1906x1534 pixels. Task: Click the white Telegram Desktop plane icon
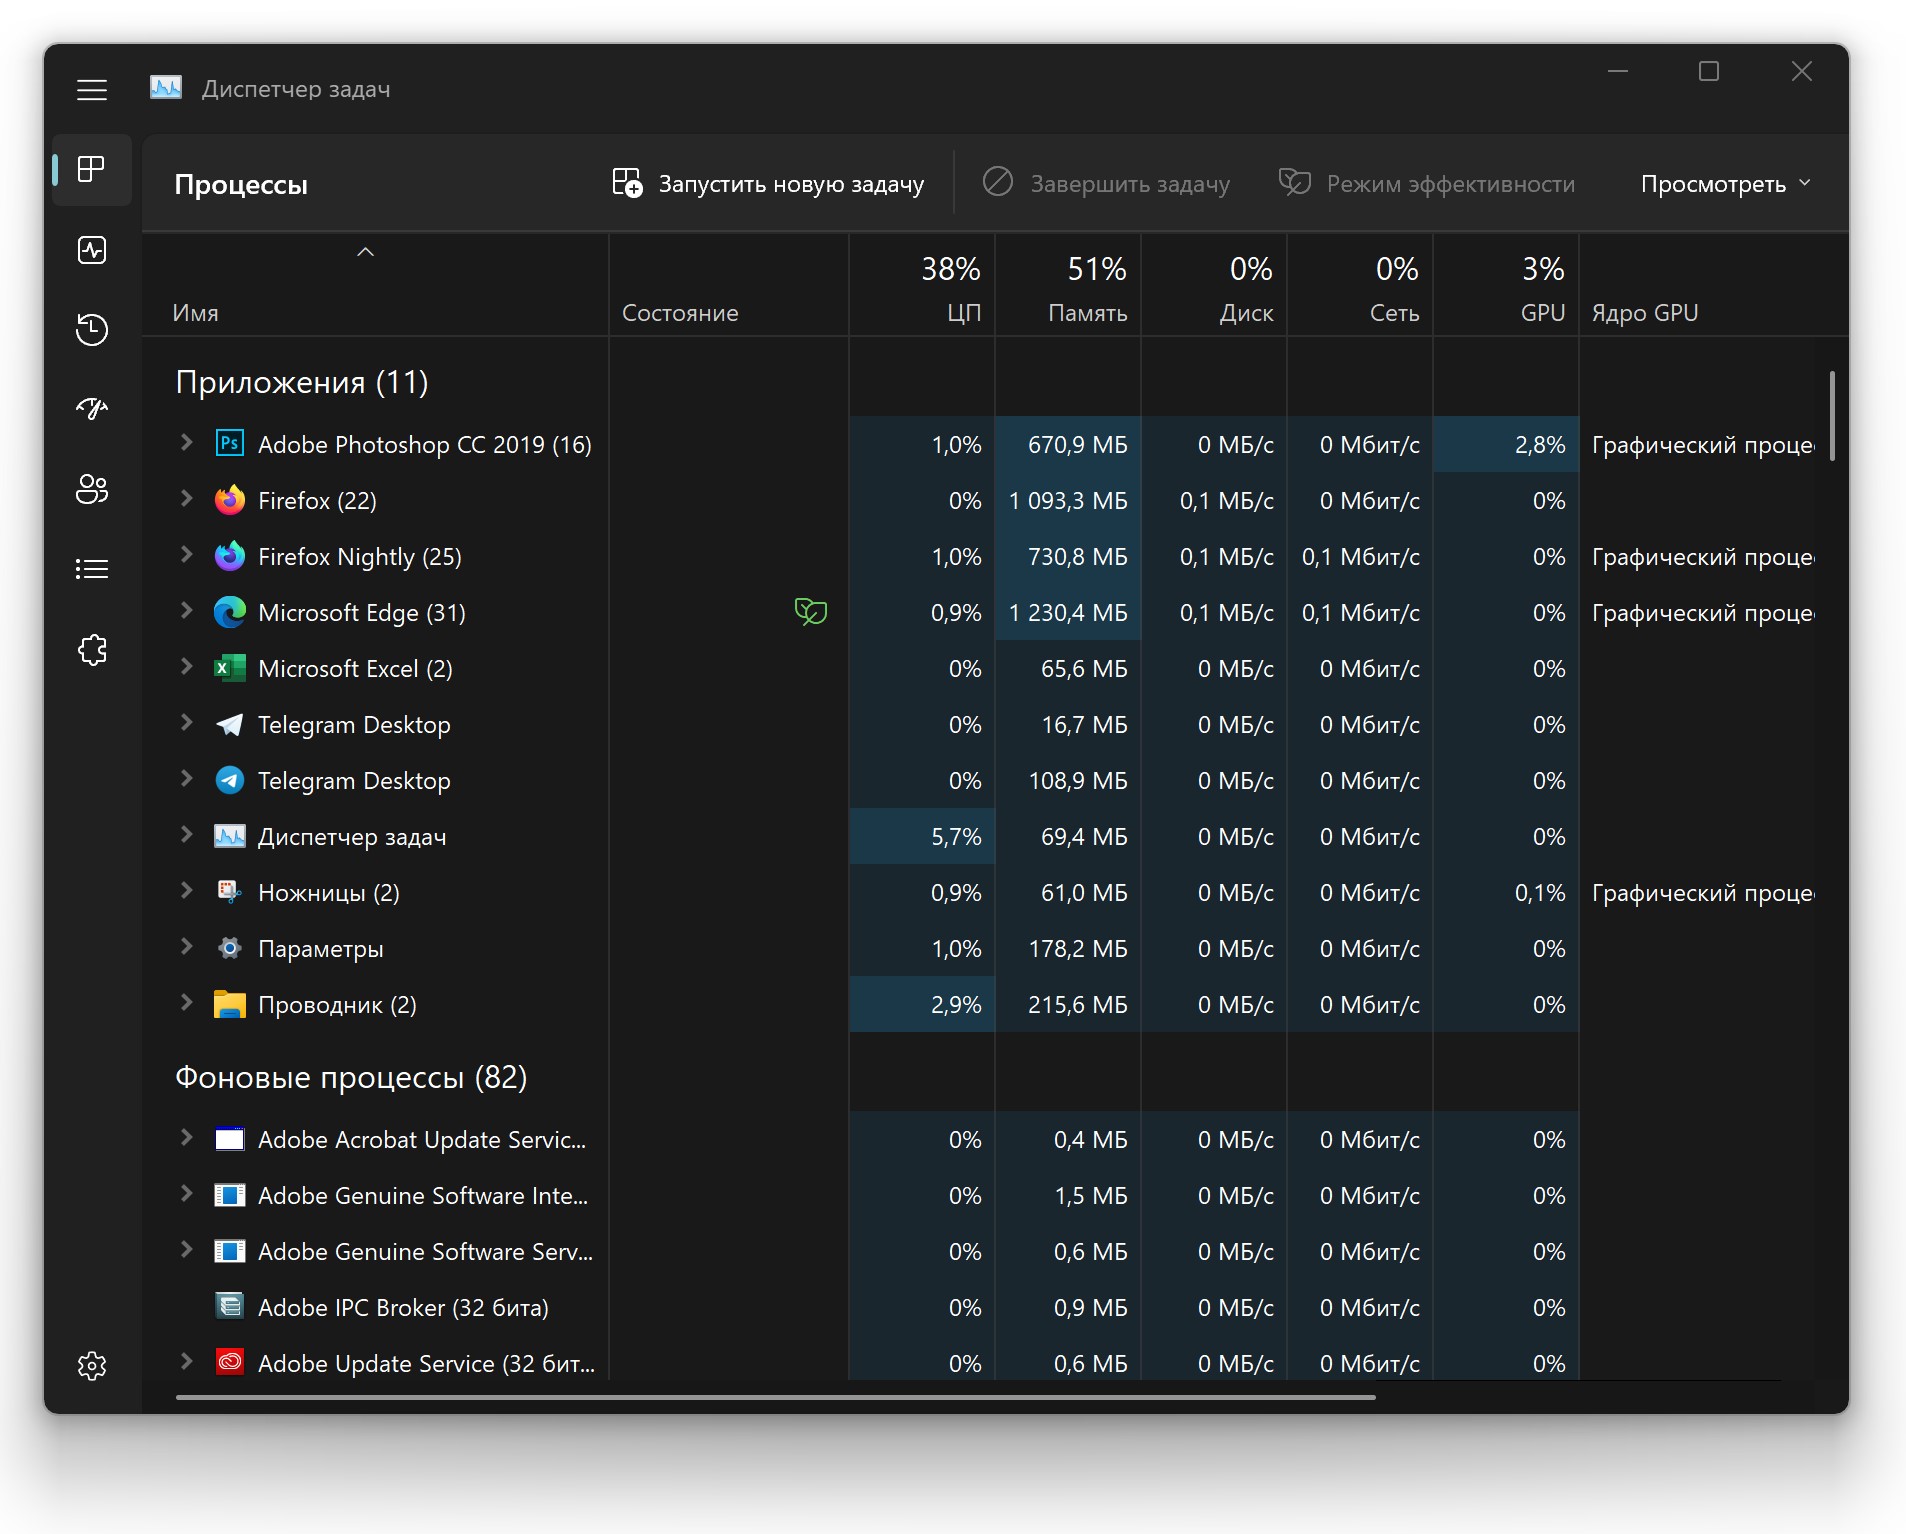[230, 724]
